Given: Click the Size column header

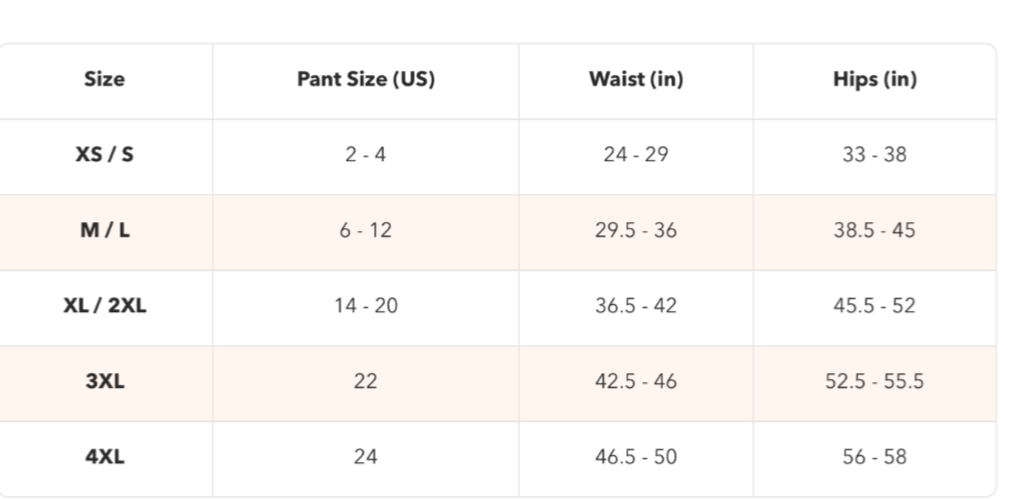Looking at the screenshot, I should coord(104,79).
